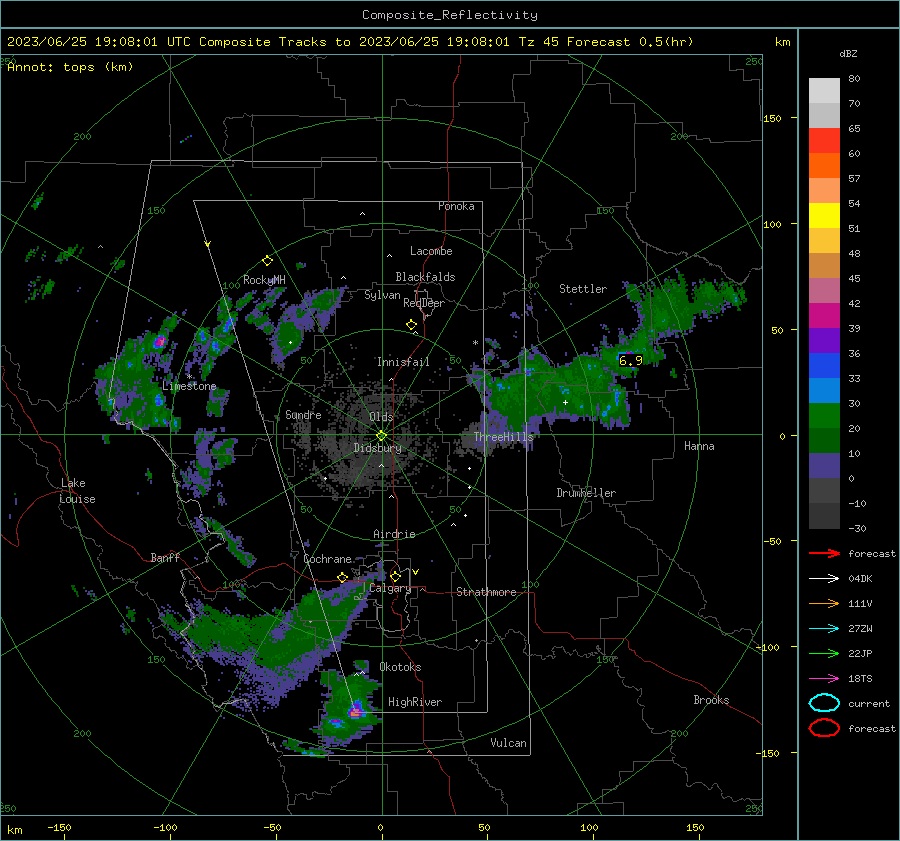Click the yellow diamond marker below Cochrane

click(x=343, y=577)
